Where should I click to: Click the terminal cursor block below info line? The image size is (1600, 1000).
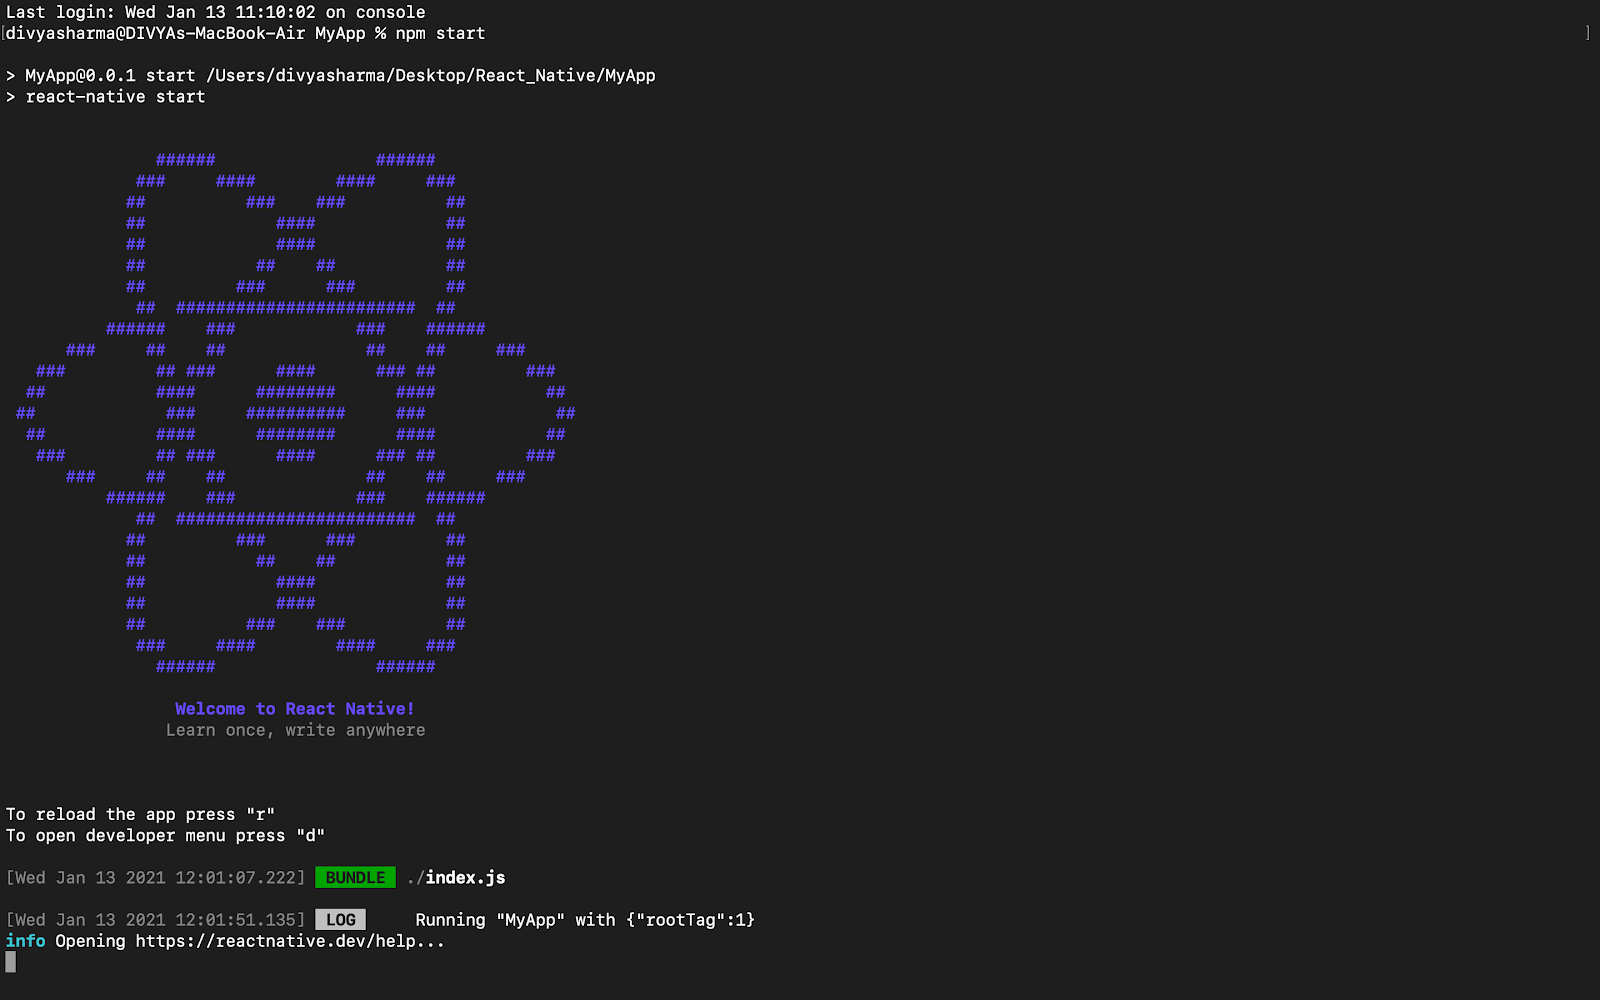click(x=11, y=962)
